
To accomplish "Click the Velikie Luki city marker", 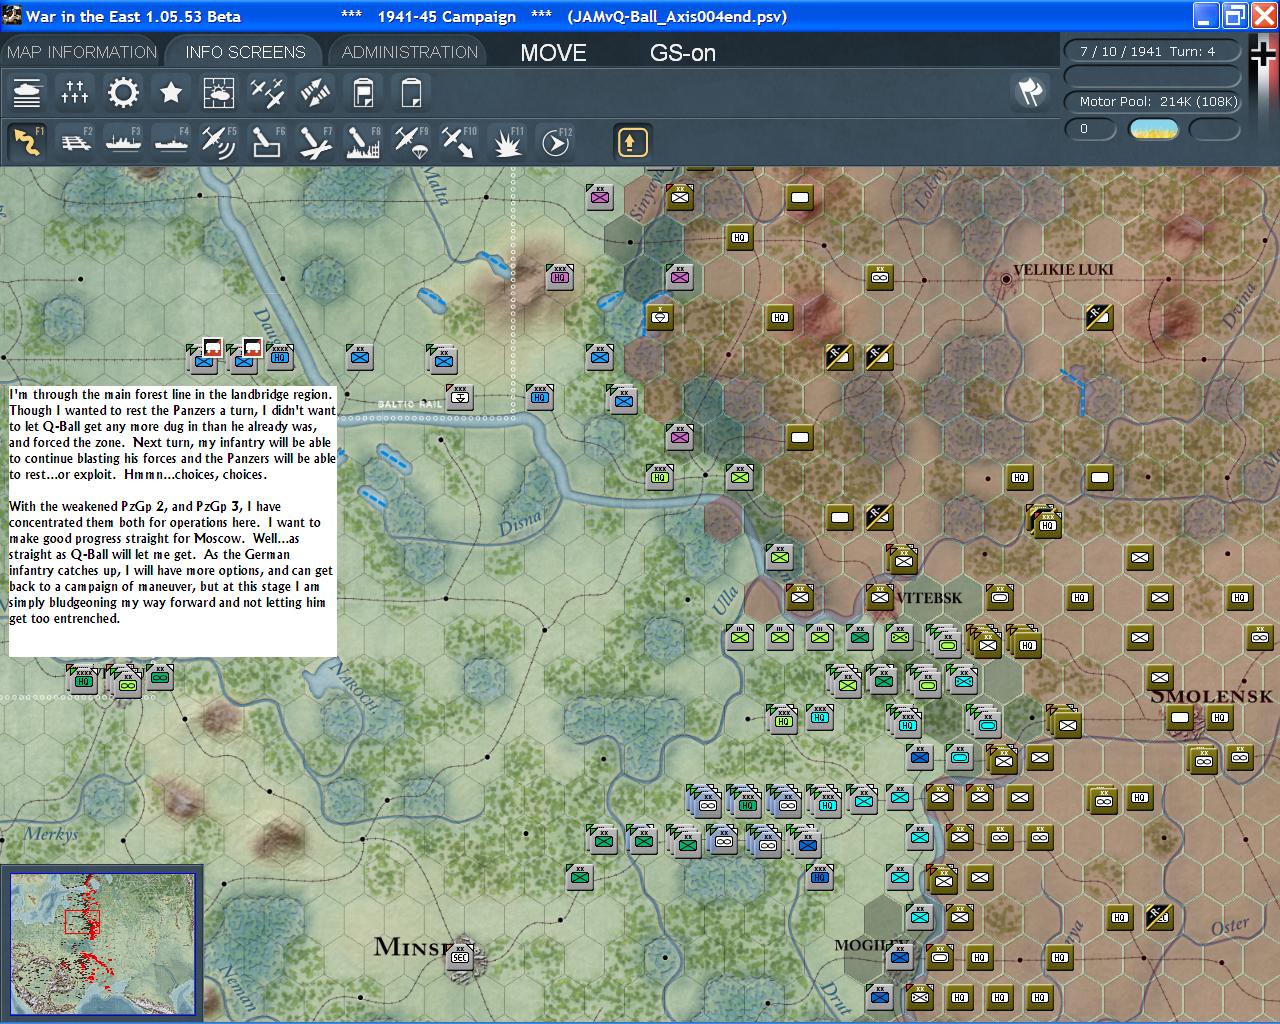I will pyautogui.click(x=1006, y=279).
